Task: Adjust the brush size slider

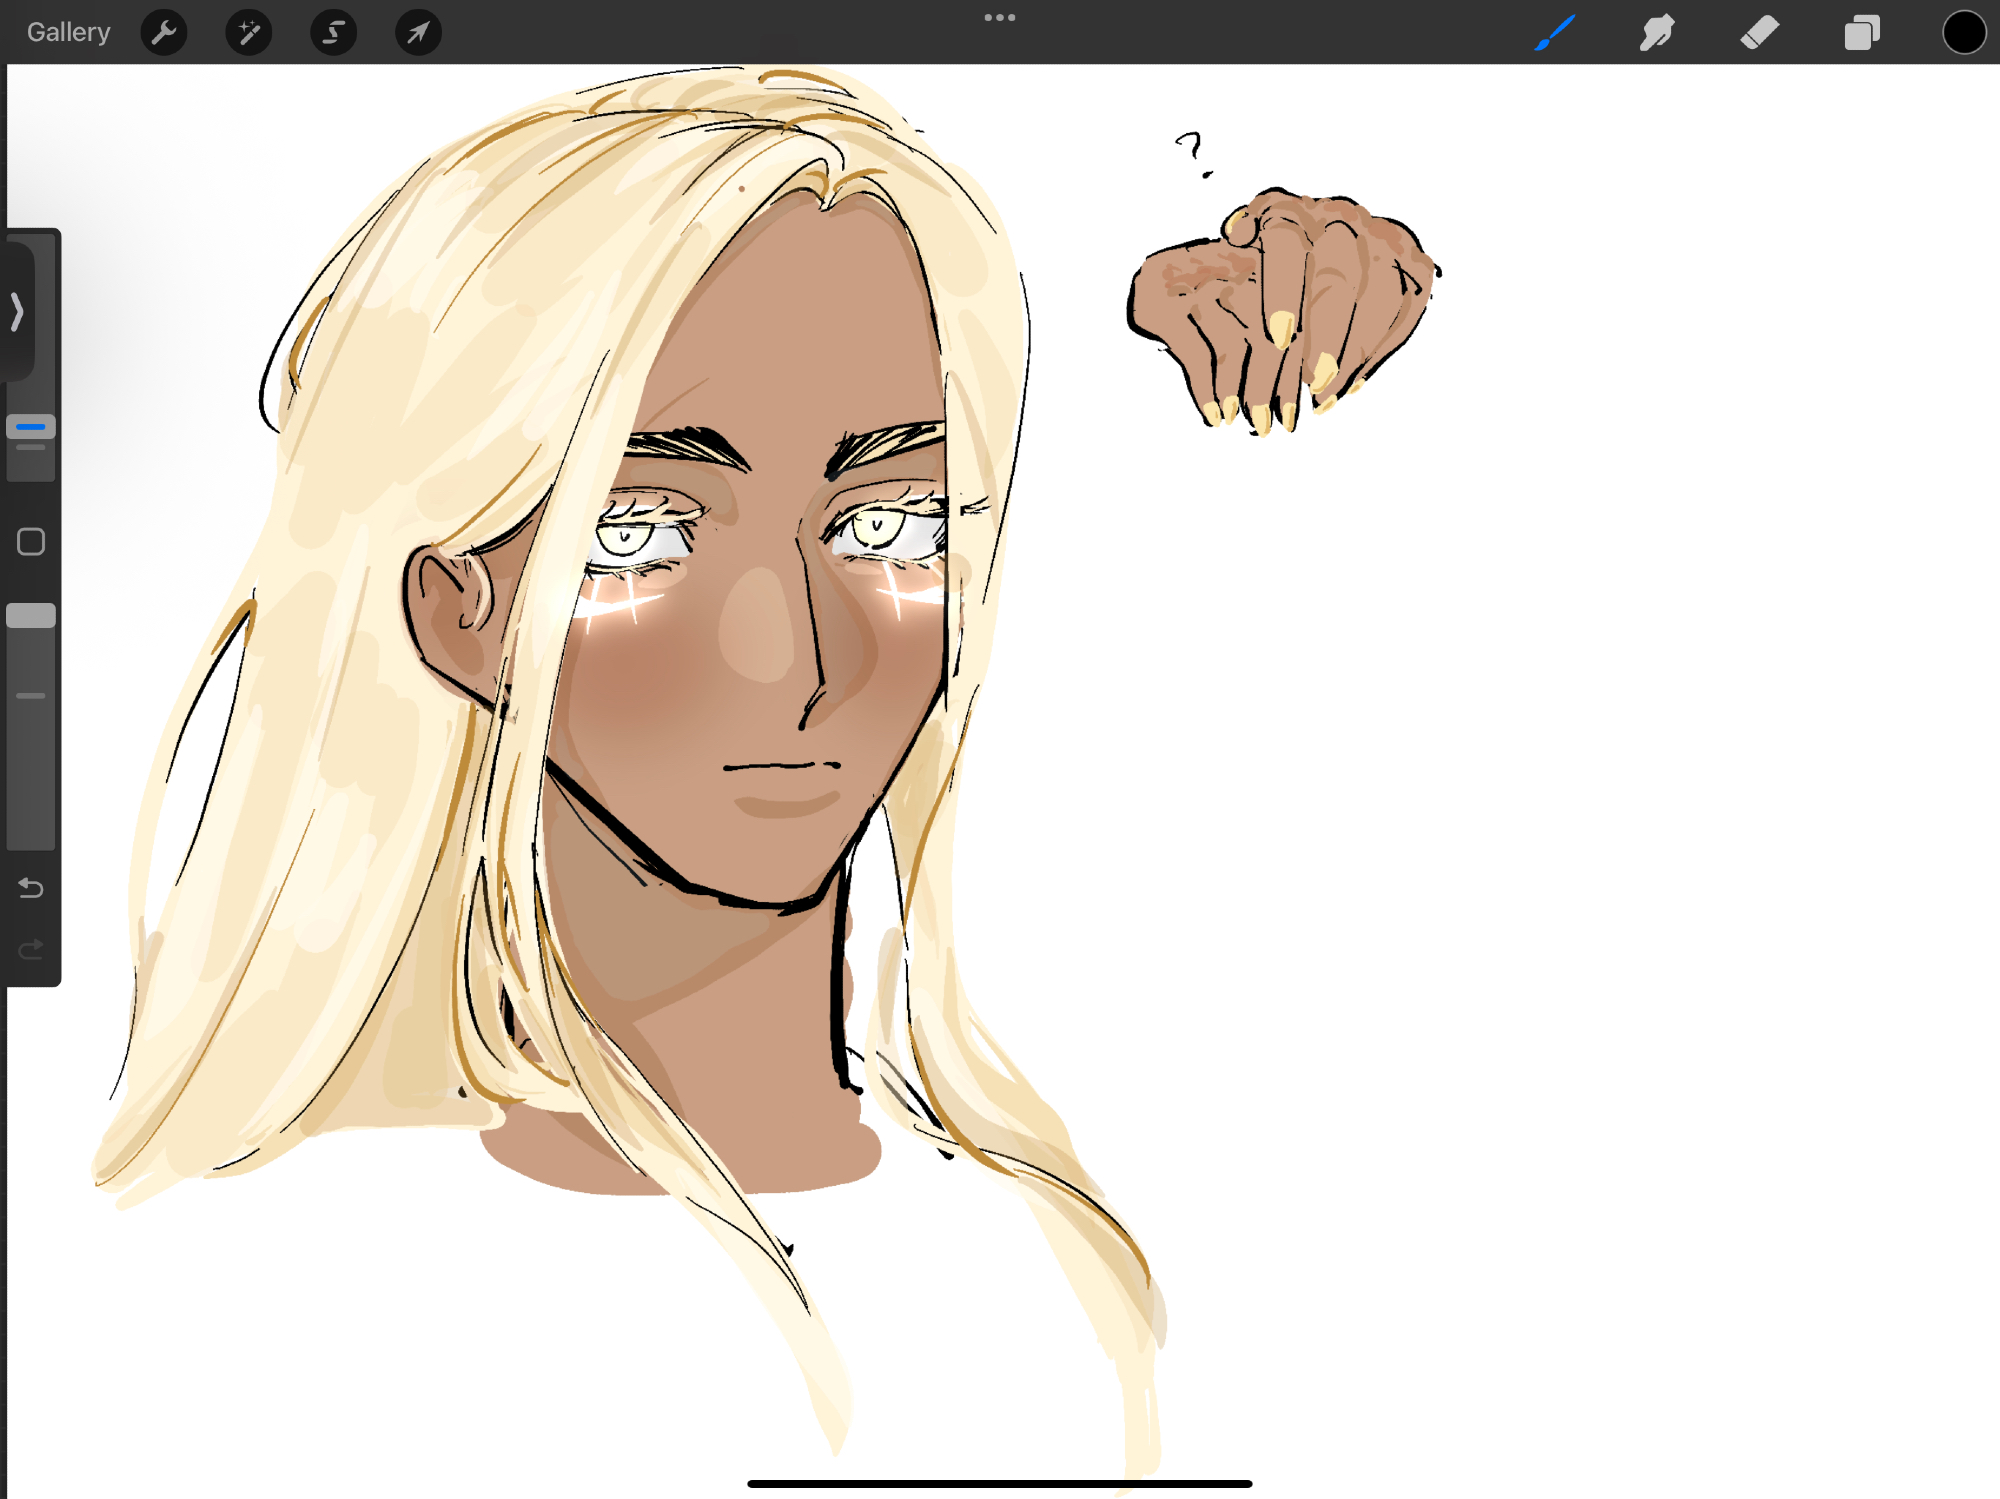Action: coord(31,427)
